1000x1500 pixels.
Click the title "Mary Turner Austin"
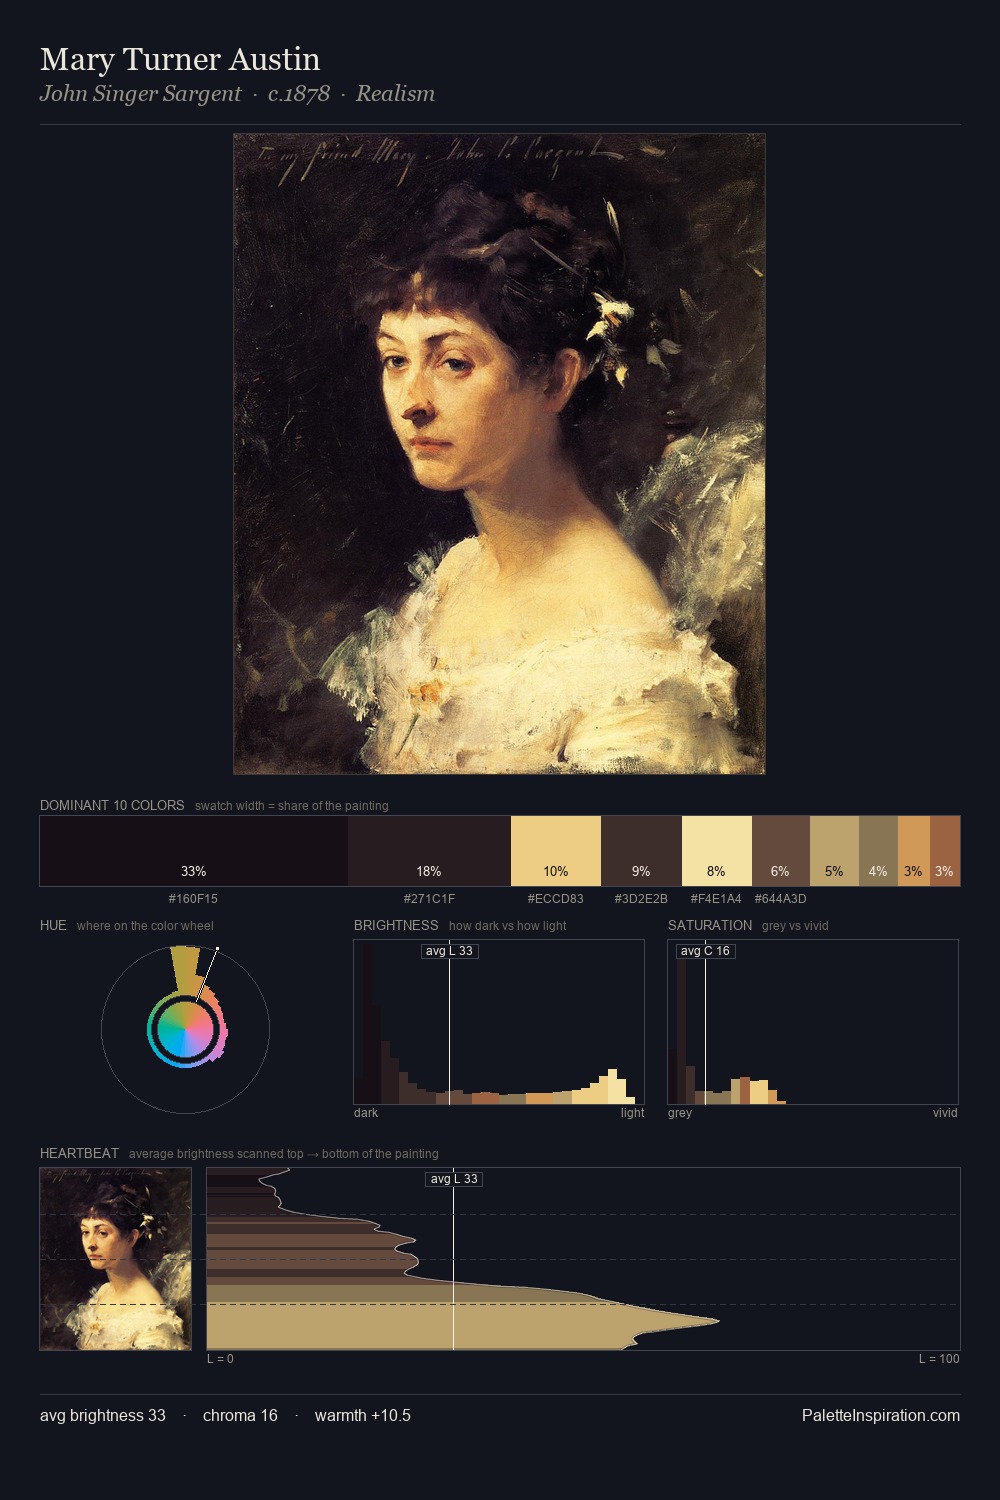click(x=180, y=60)
